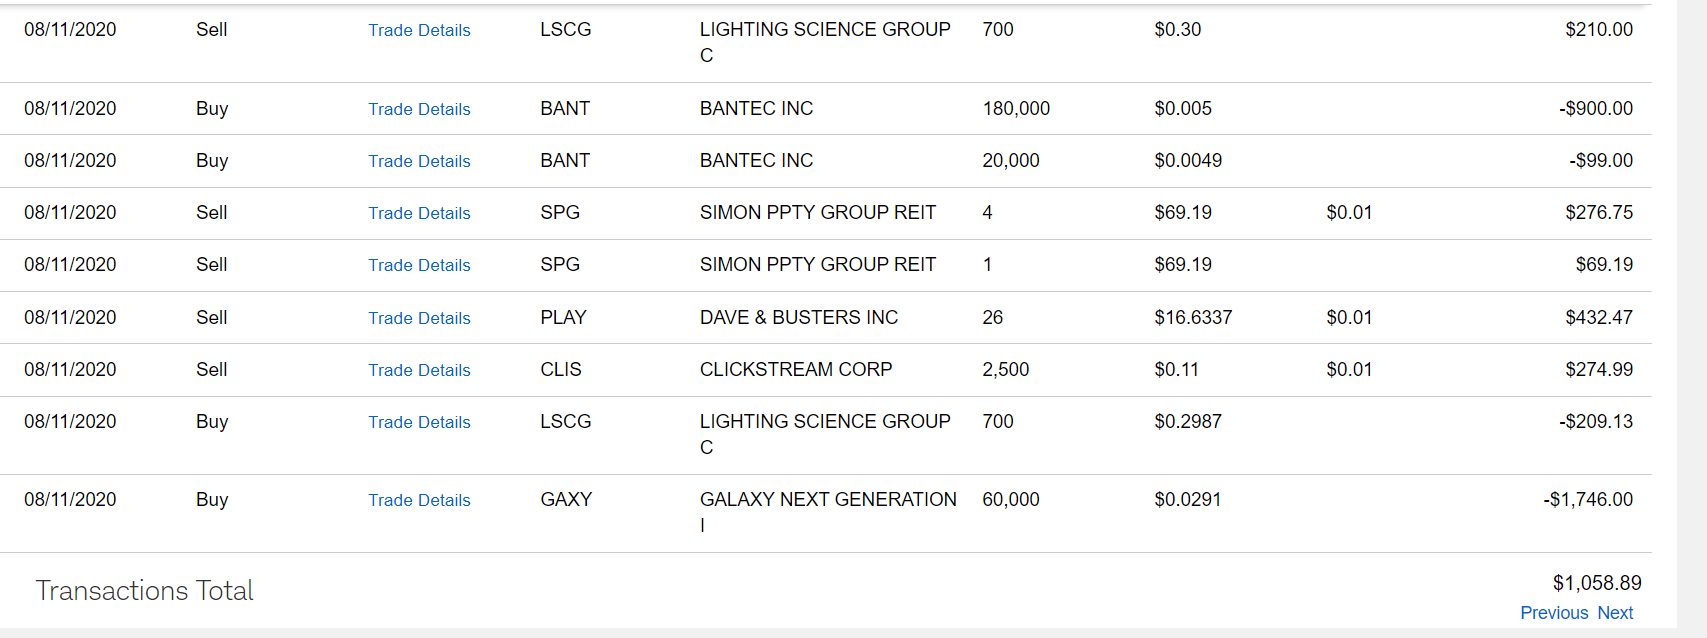
Task: Go to the Previous transactions page
Action: [x=1554, y=613]
